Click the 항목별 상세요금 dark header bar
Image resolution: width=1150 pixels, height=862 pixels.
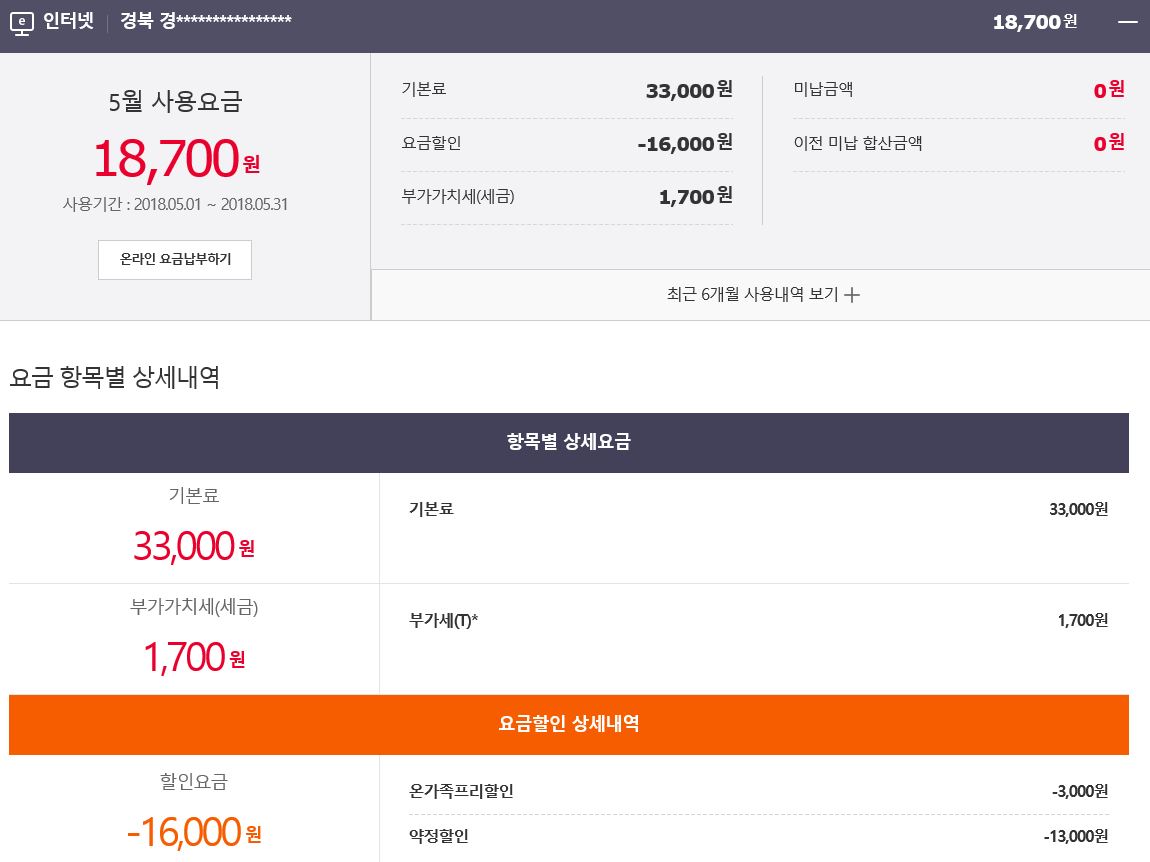(x=568, y=442)
